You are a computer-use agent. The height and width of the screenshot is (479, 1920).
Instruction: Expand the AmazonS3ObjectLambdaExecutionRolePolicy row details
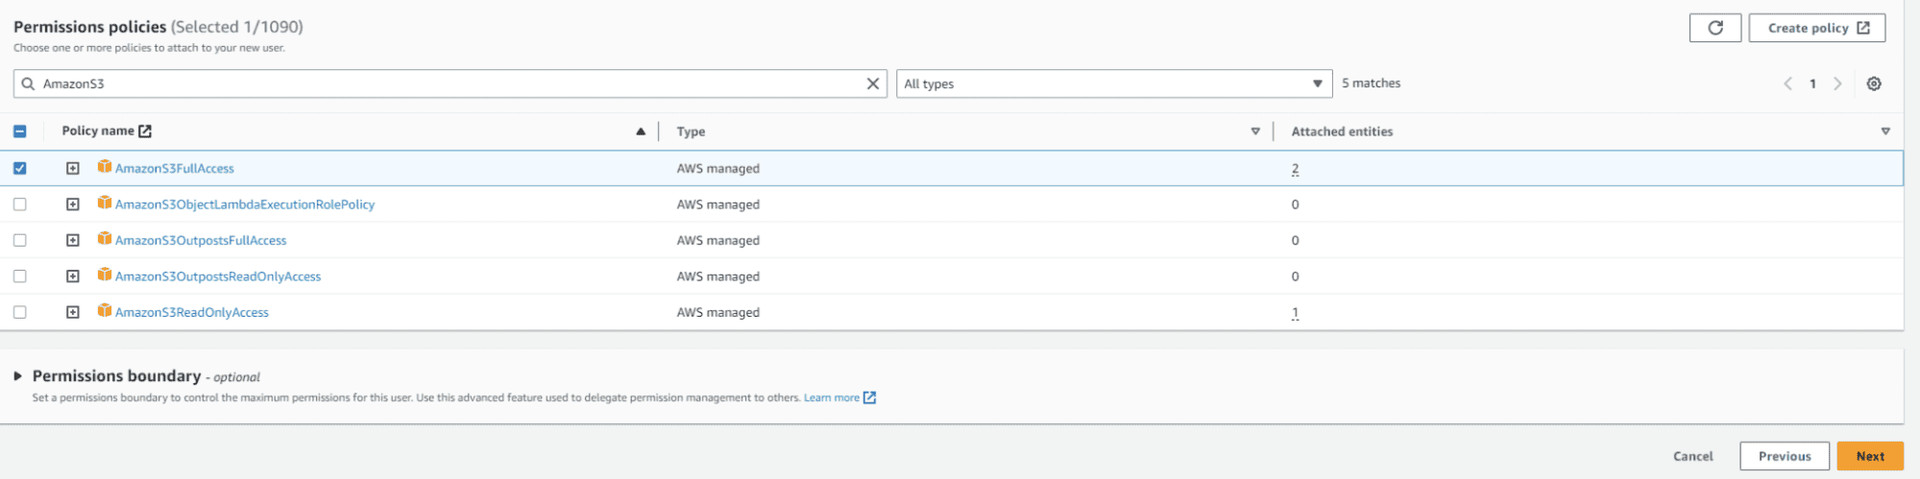point(73,204)
